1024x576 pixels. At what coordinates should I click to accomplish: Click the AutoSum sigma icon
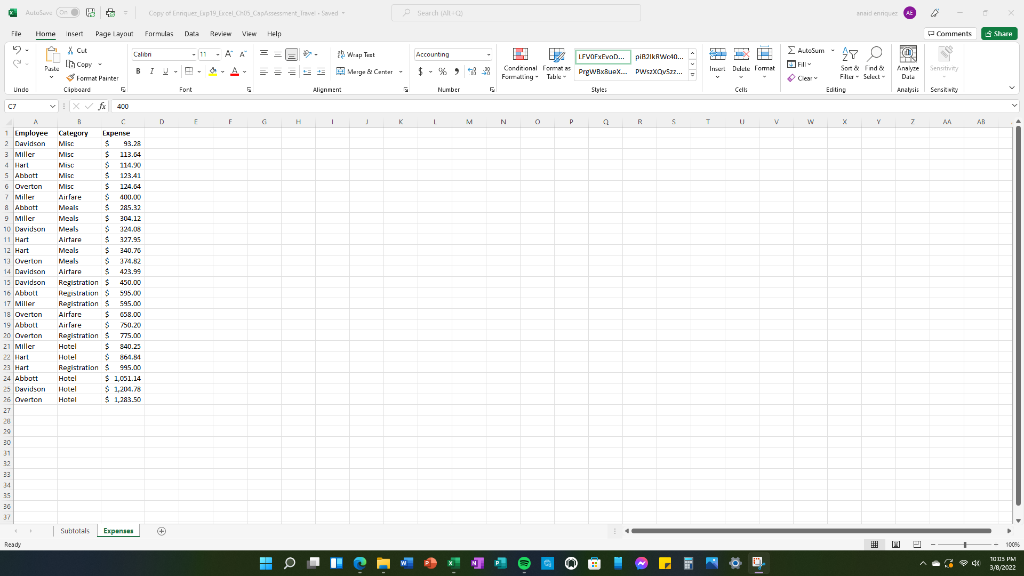[x=791, y=50]
